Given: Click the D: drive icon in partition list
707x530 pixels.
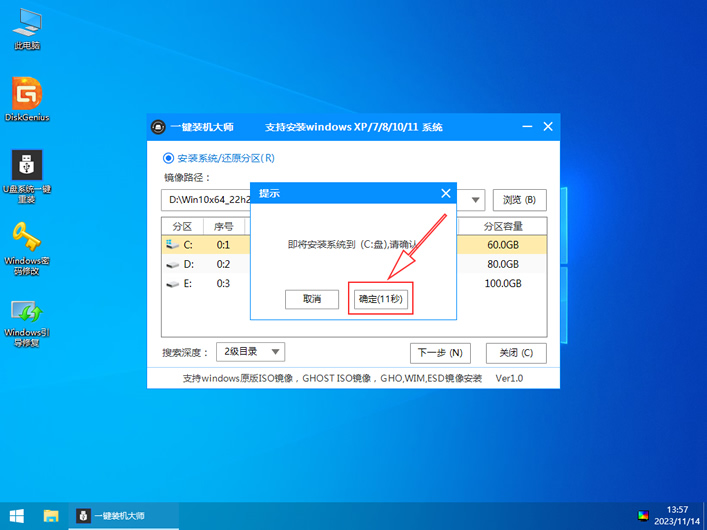Looking at the screenshot, I should (172, 265).
